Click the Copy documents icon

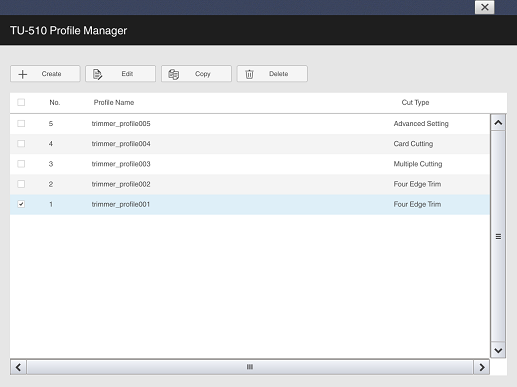click(173, 74)
